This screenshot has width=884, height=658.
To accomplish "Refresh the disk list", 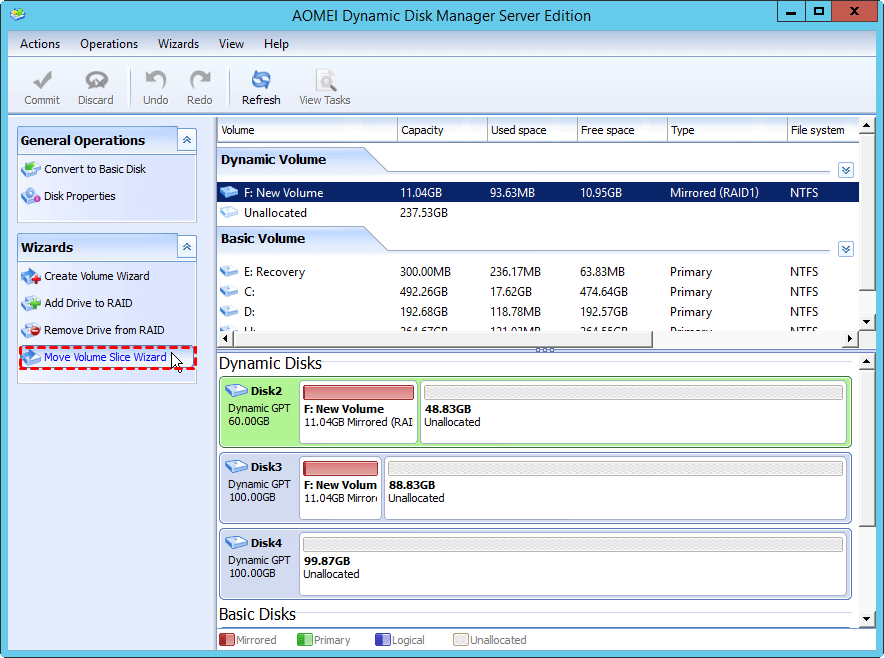I will coord(261,81).
